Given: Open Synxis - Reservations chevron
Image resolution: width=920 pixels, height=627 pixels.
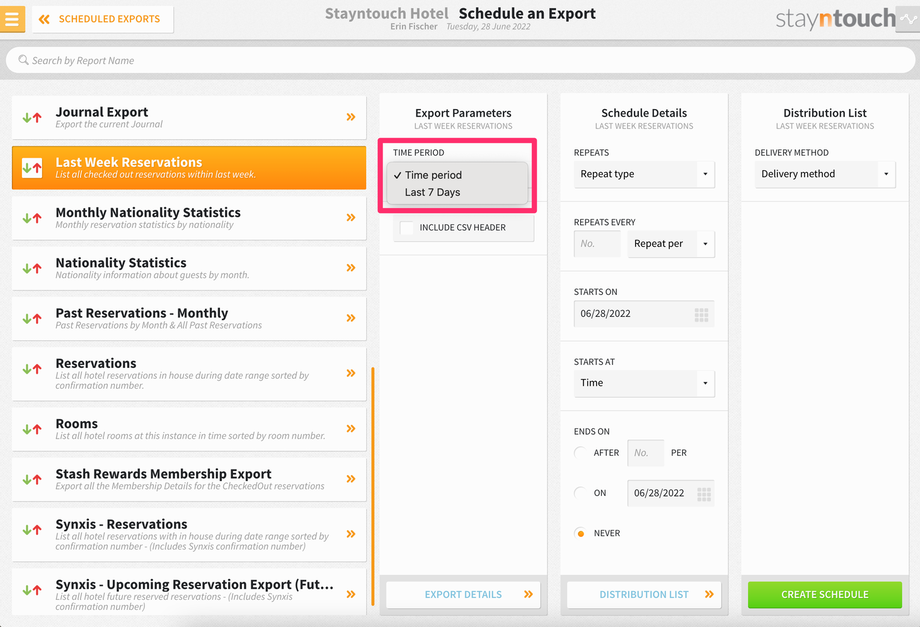Looking at the screenshot, I should (x=351, y=534).
